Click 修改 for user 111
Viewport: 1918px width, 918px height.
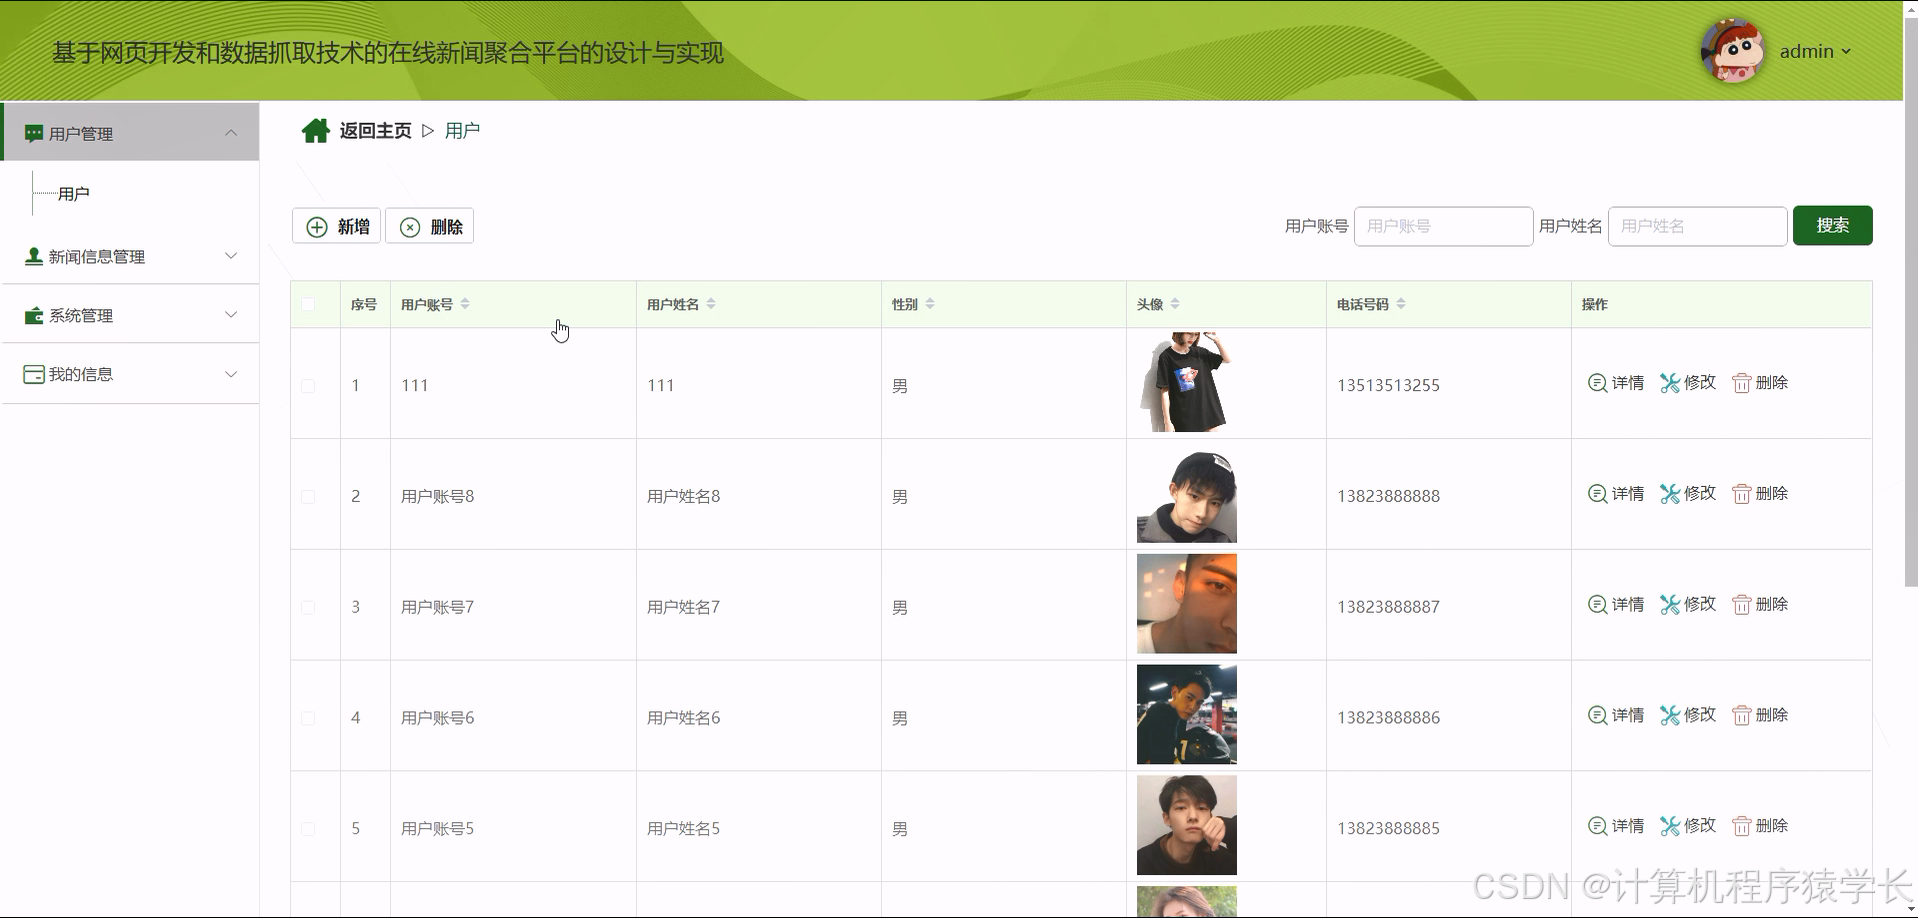click(1688, 382)
